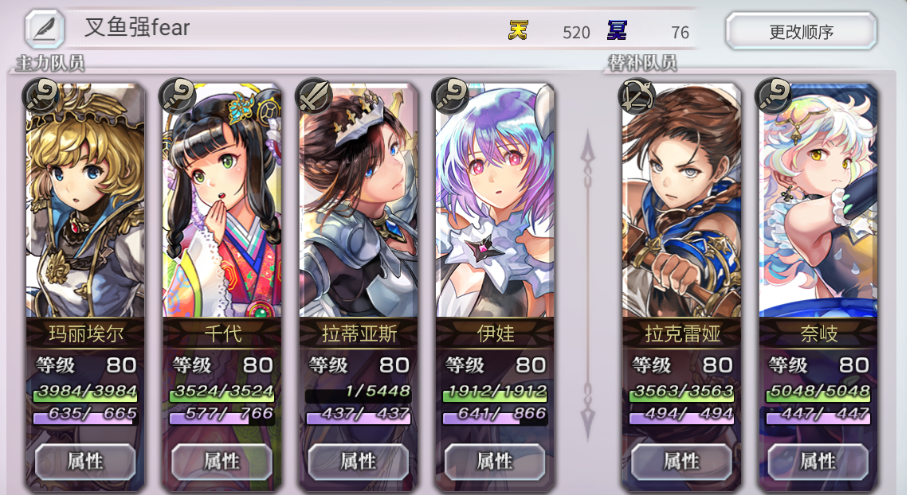Viewport: 907px width, 495px height.
Task: Click the blue 冥 attribute icon
Action: pos(617,30)
